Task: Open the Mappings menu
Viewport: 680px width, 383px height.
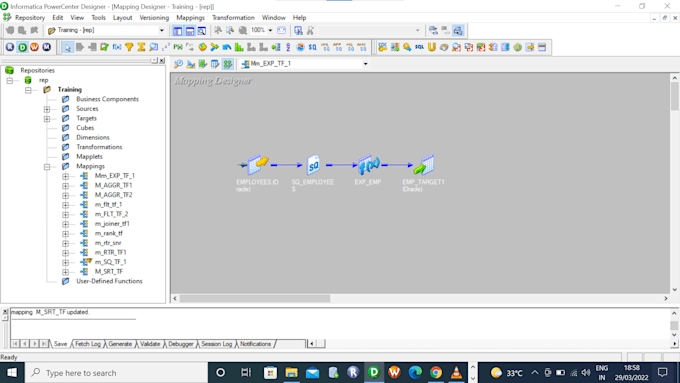Action: (x=190, y=18)
